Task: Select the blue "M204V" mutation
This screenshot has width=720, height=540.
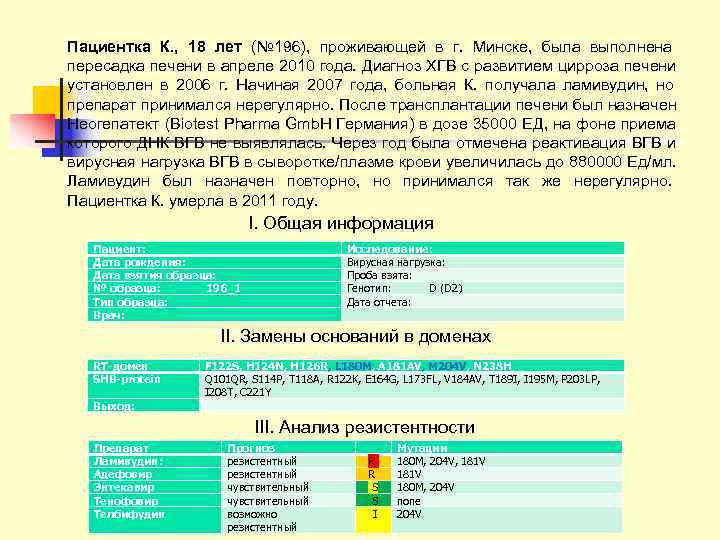Action: (447, 366)
